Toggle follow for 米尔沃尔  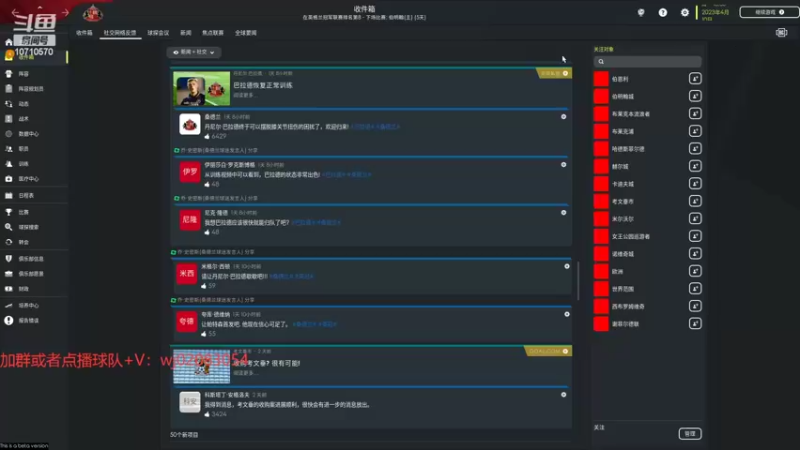(x=695, y=218)
